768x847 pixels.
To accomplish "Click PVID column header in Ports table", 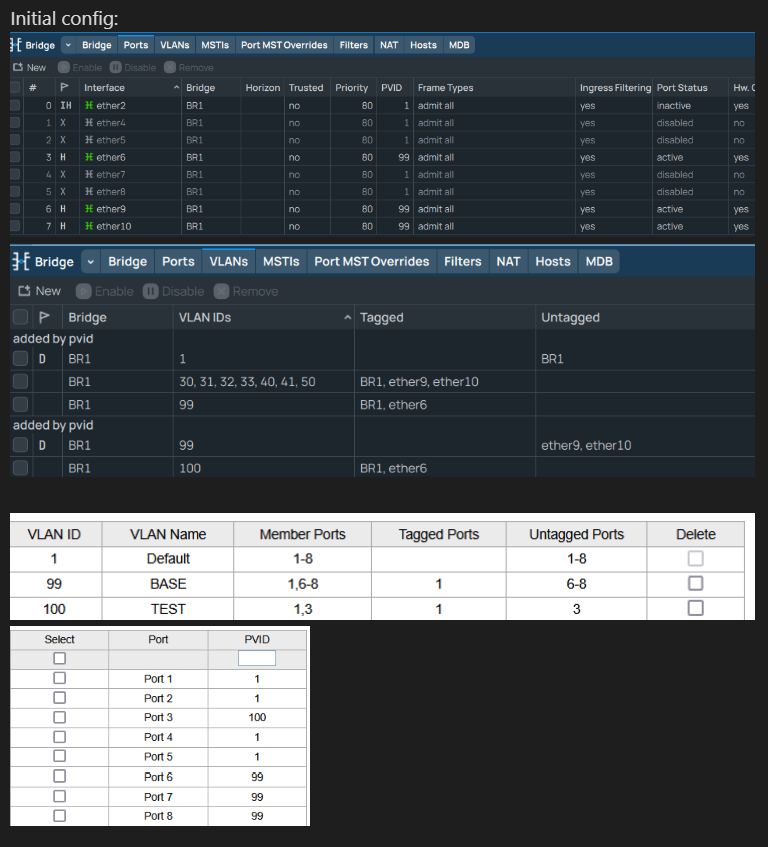I will 394,88.
